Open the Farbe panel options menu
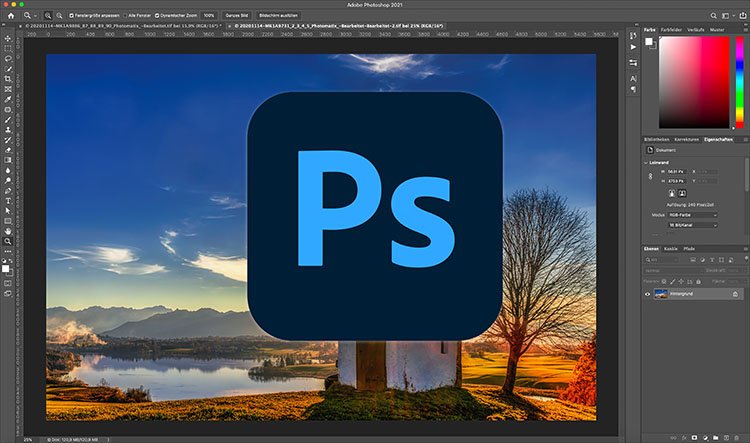The height and width of the screenshot is (443, 750). 745,30
